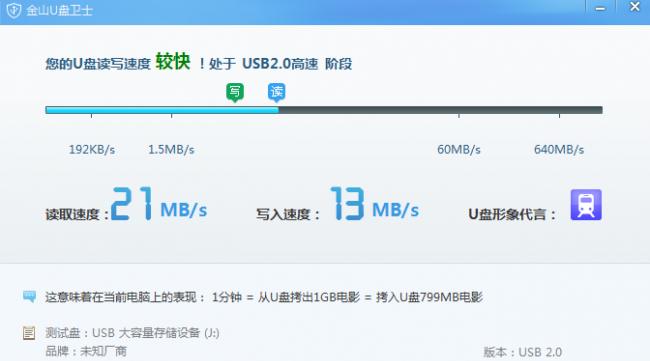This screenshot has height=361, width=650.
Task: Click the 金山U盘卫士 title text
Action: pos(59,10)
